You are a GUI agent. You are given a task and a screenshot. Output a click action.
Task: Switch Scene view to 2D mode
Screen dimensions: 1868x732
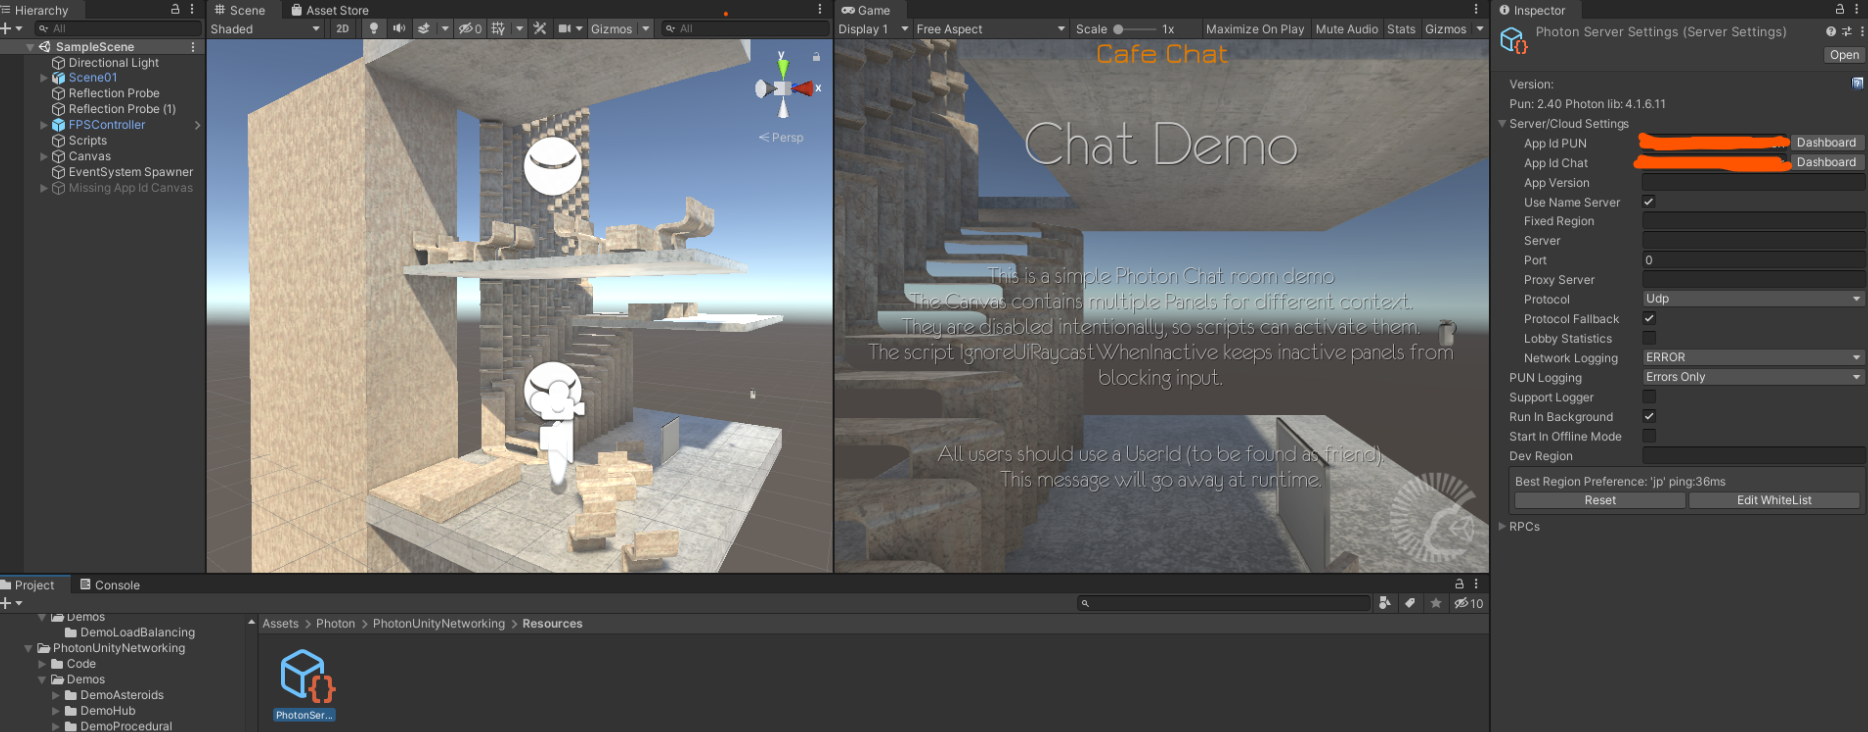[x=343, y=29]
